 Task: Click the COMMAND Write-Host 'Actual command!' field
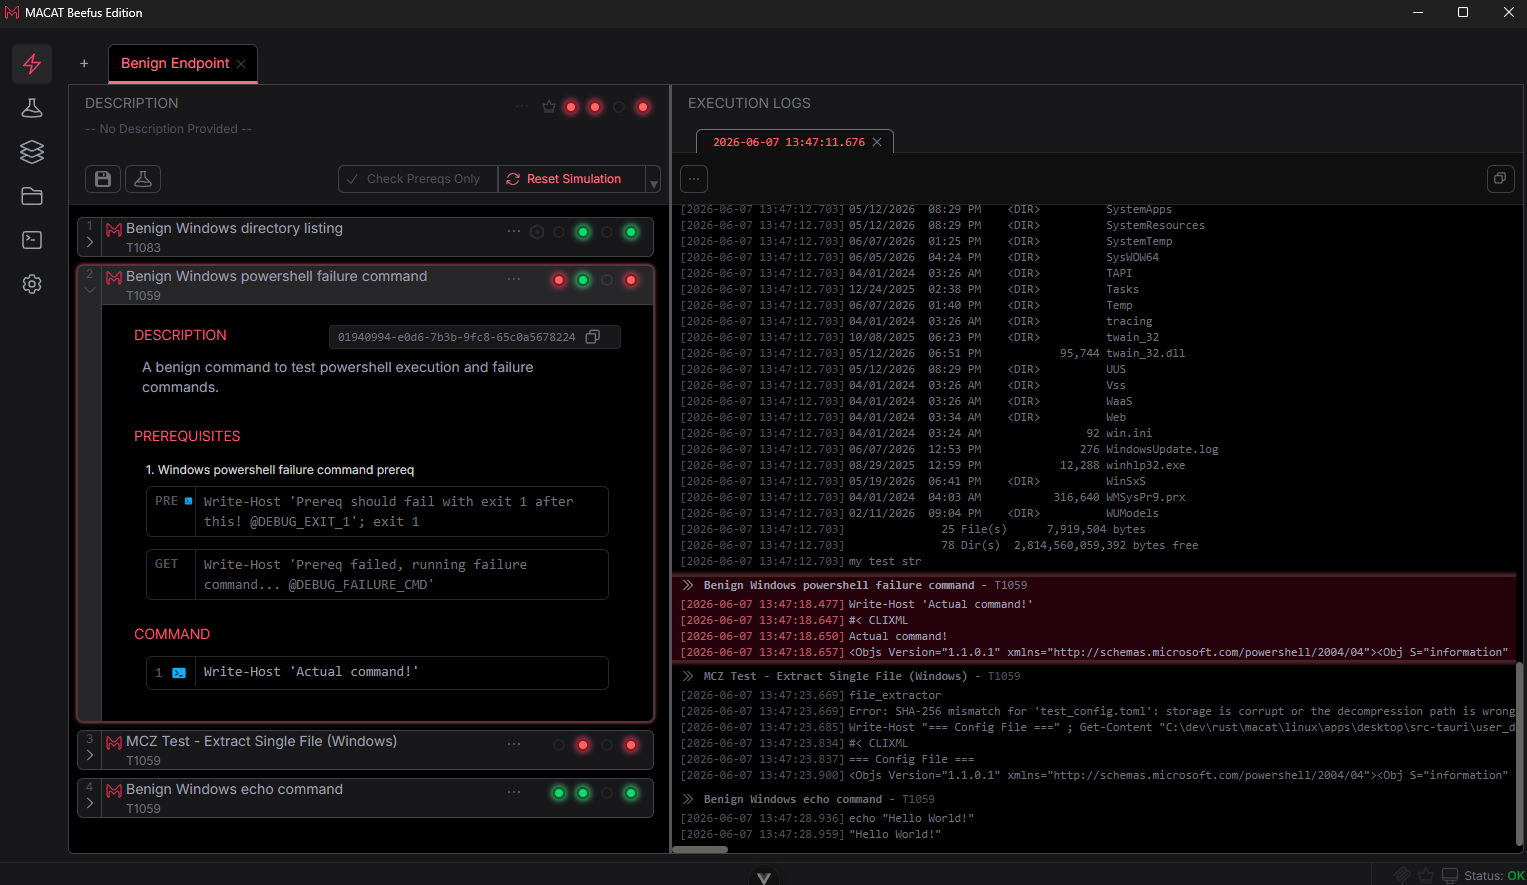tap(377, 673)
